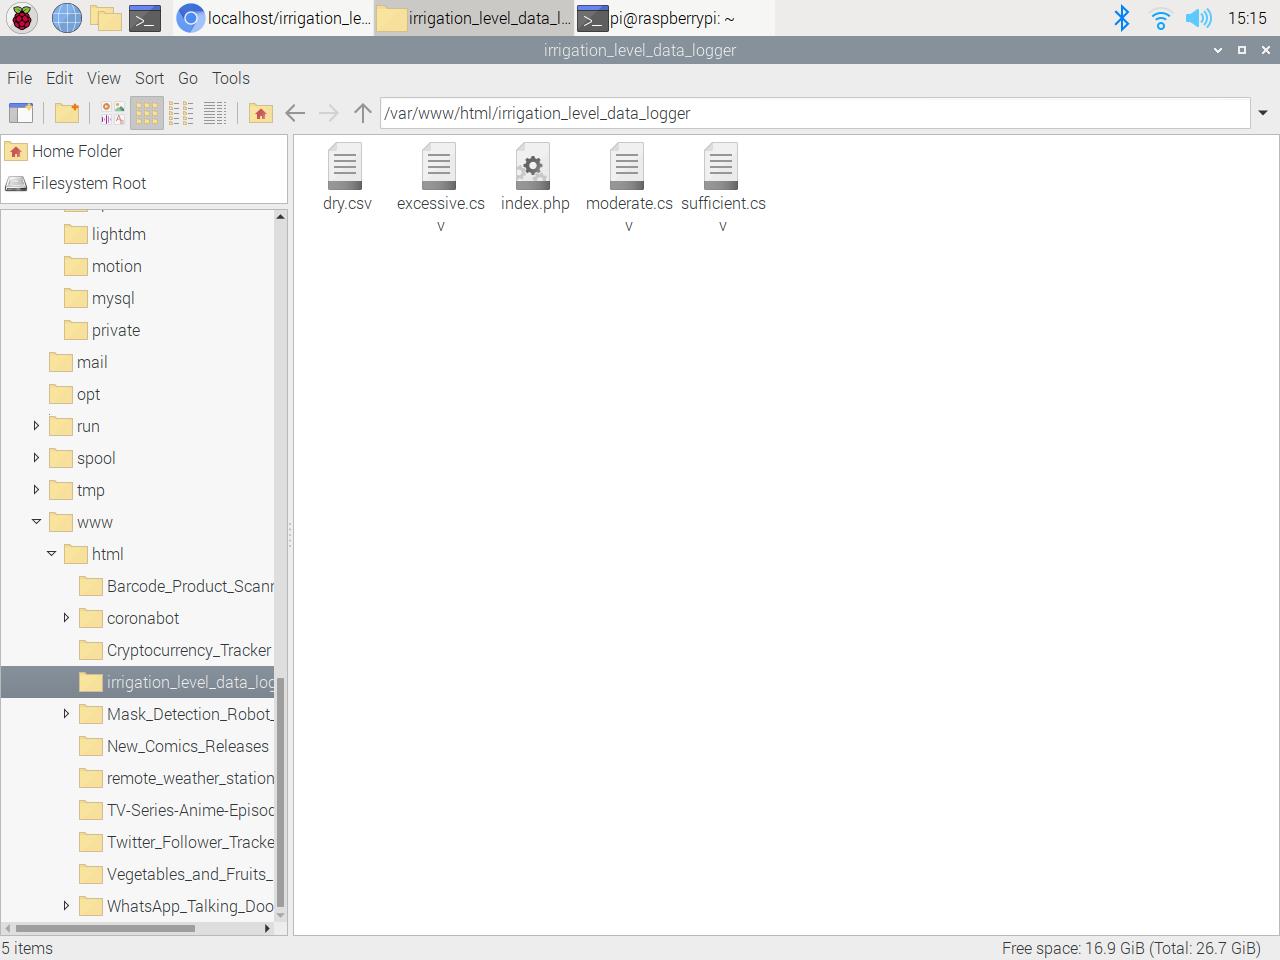Create a new folder using the toolbar icon
The height and width of the screenshot is (960, 1280).
coord(66,113)
